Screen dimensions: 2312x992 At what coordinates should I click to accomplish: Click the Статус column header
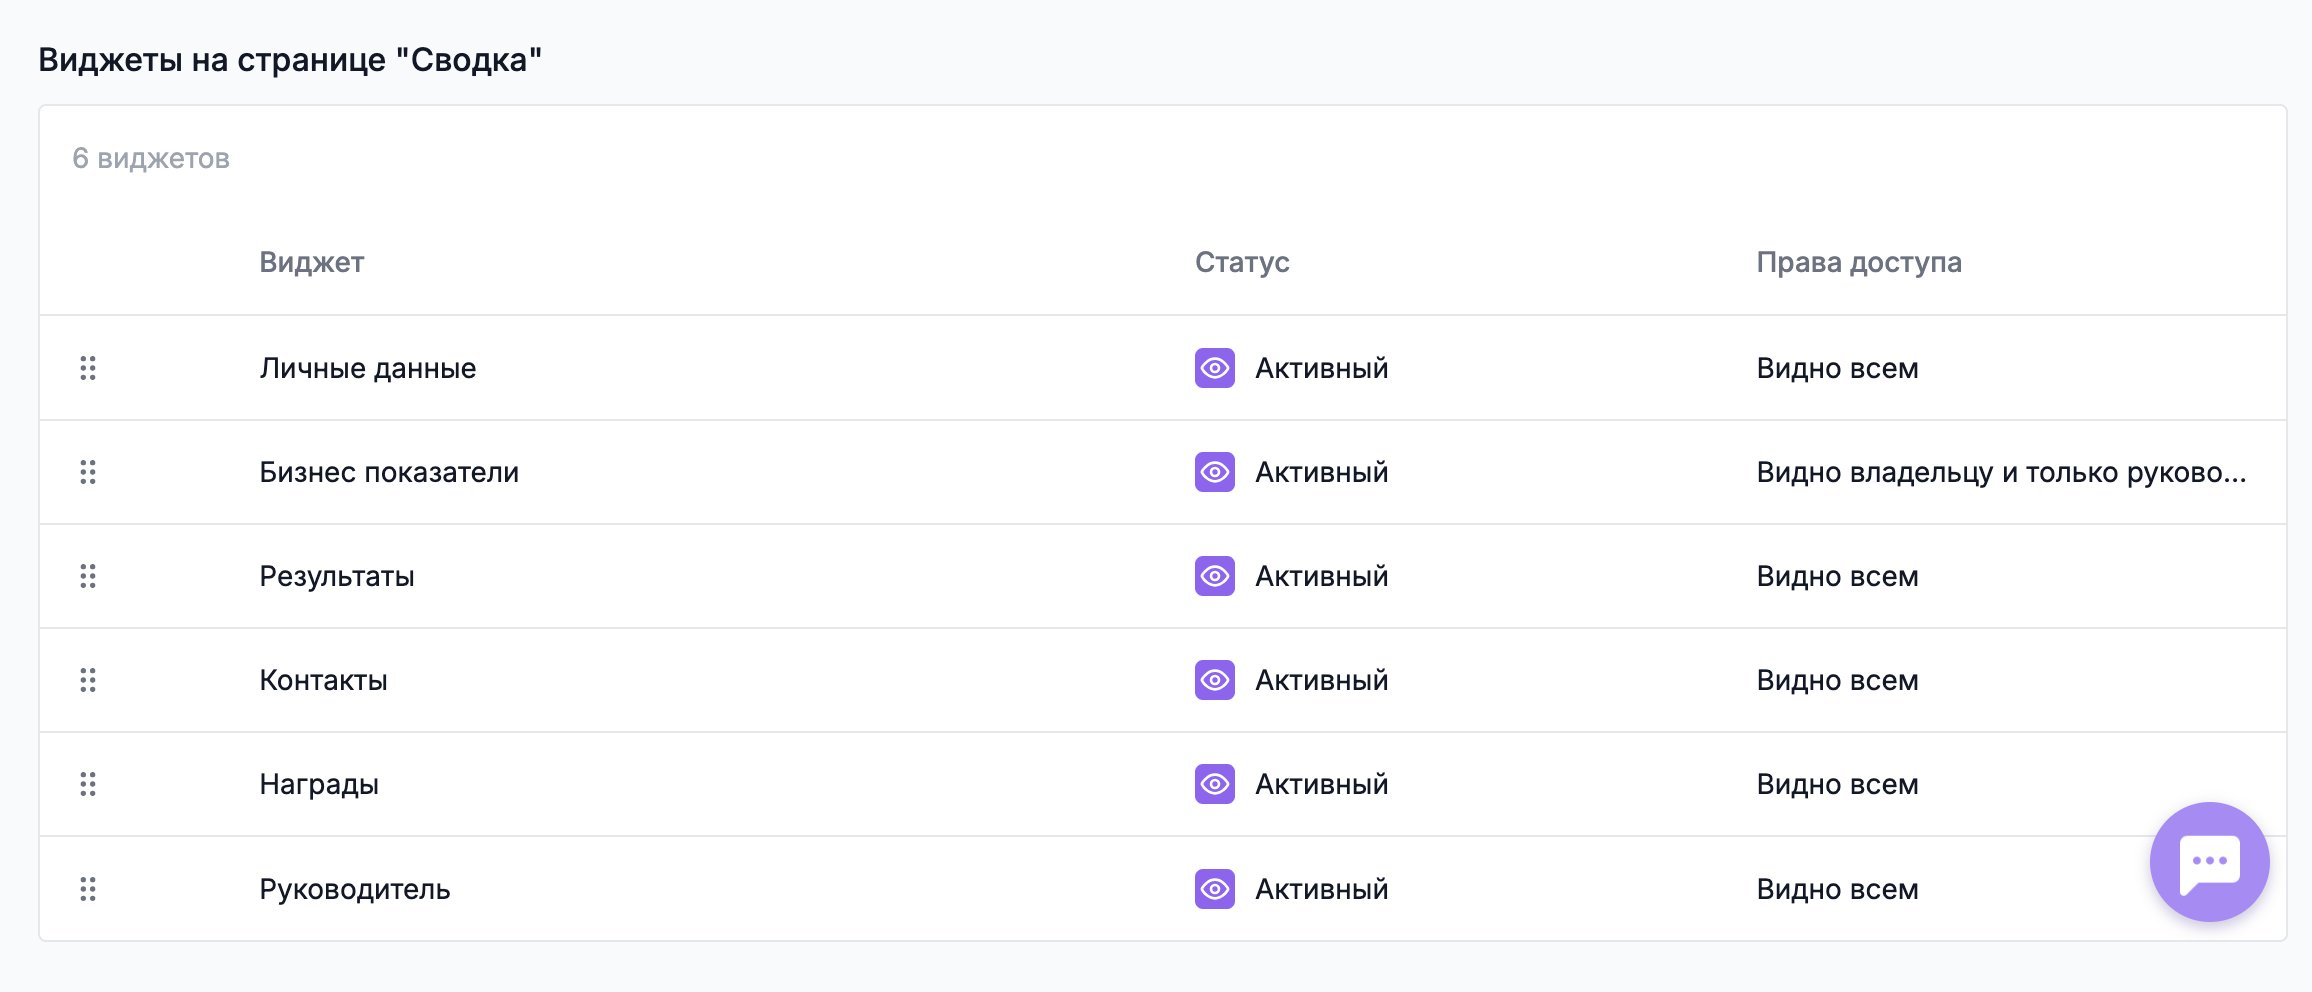point(1242,262)
